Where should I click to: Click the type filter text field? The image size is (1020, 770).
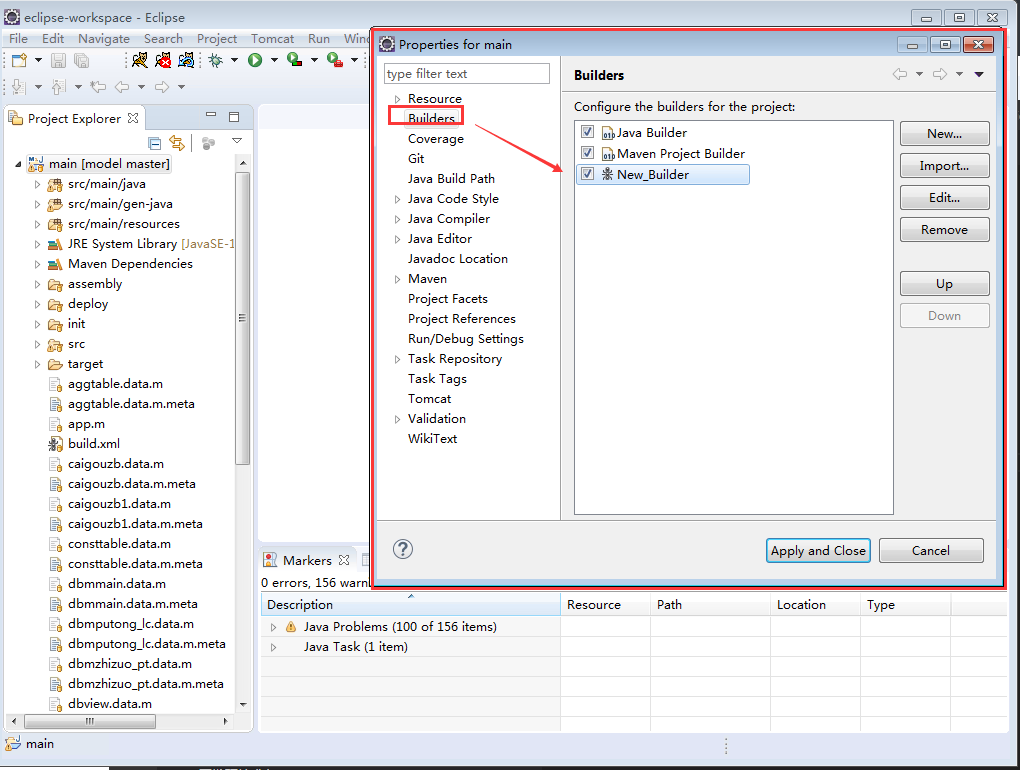[x=467, y=73]
